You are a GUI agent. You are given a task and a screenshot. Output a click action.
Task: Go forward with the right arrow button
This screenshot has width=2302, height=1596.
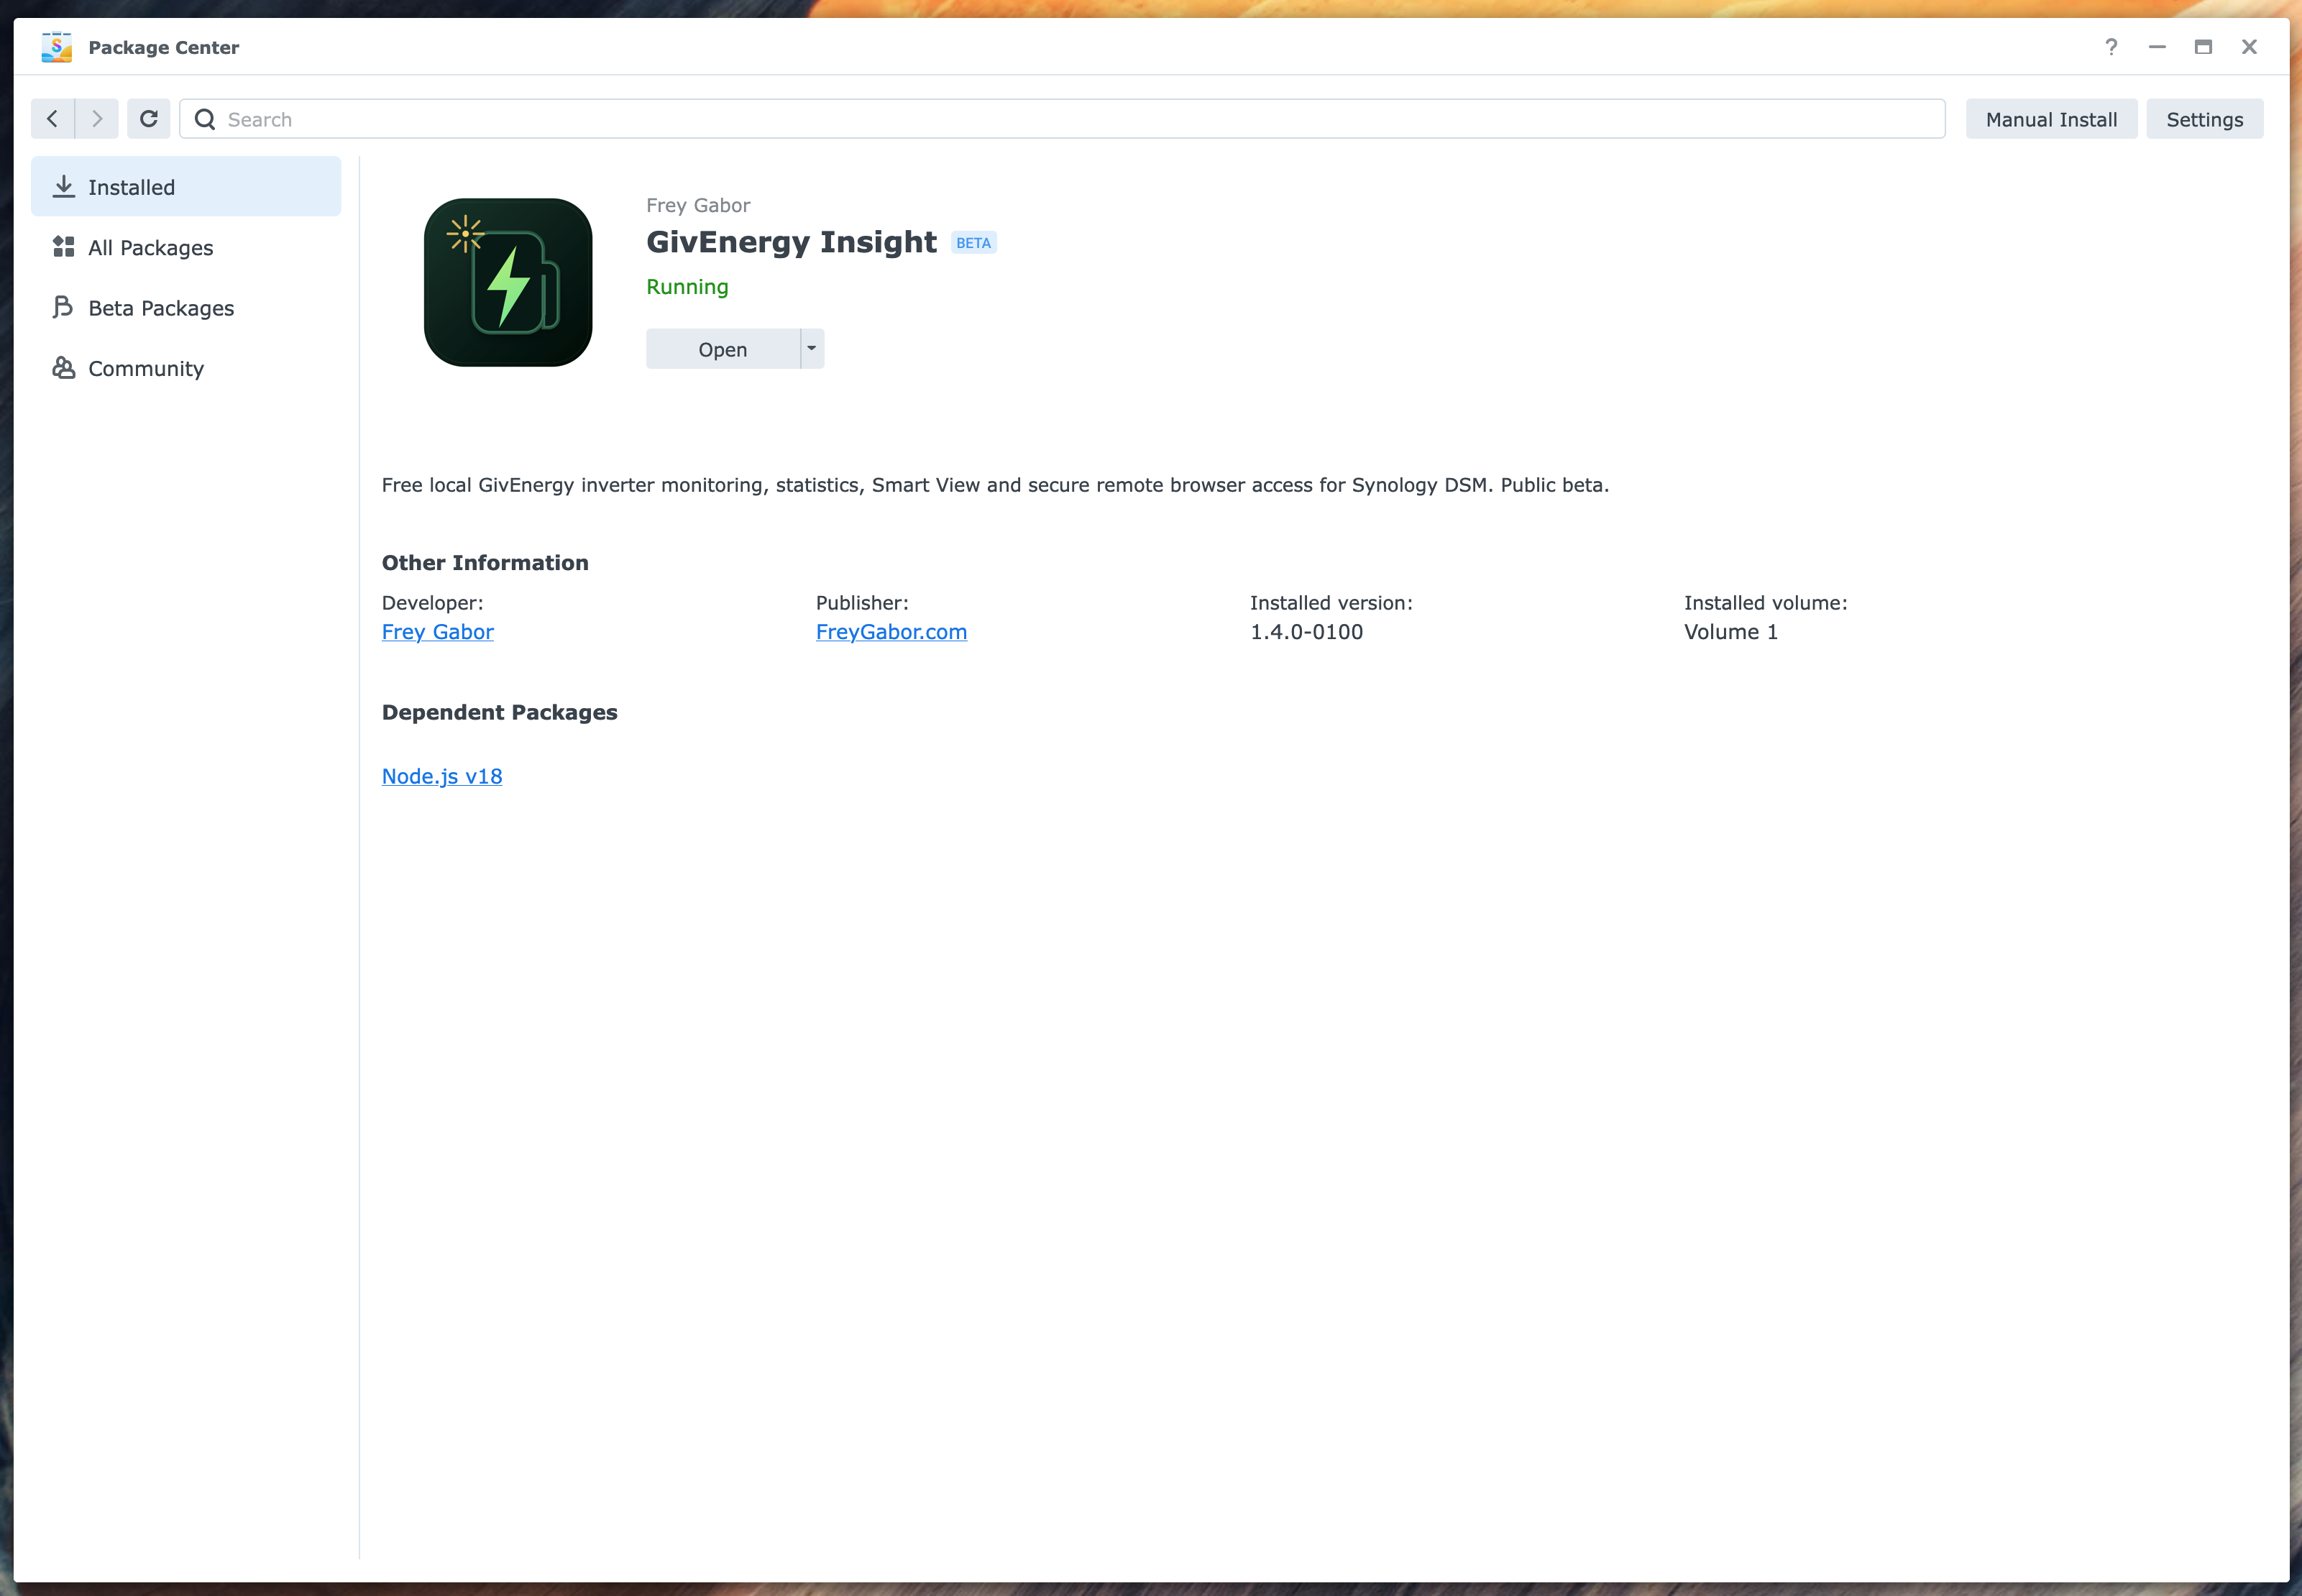97,119
